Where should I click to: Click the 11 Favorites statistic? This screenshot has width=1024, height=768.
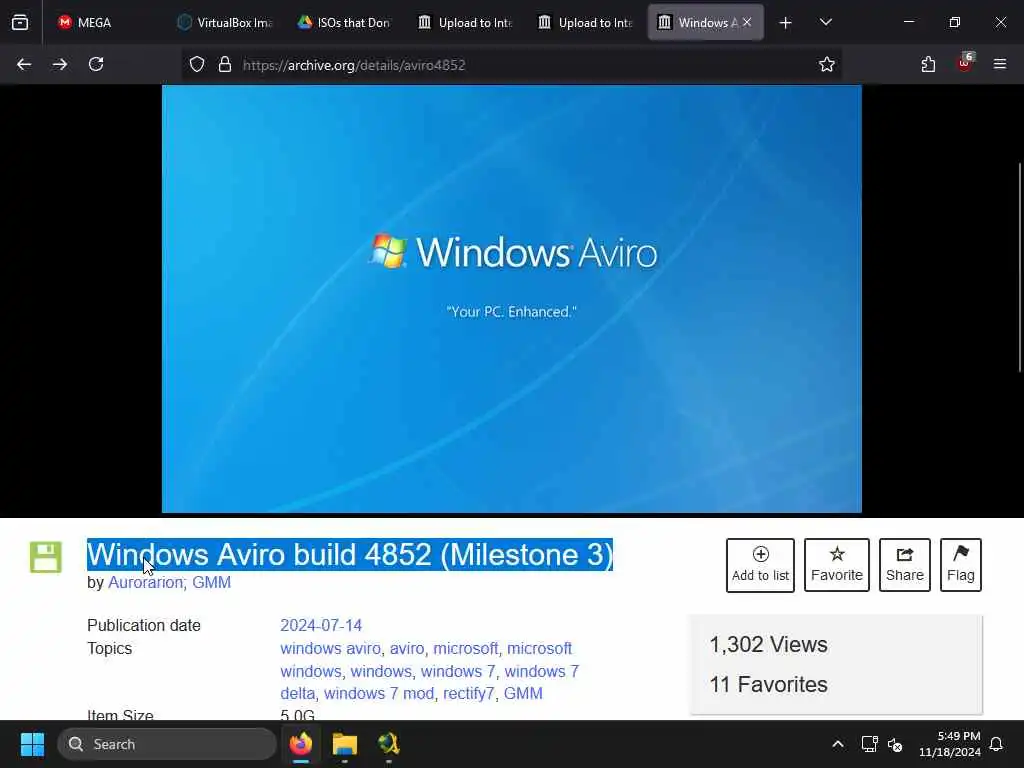[x=768, y=684]
